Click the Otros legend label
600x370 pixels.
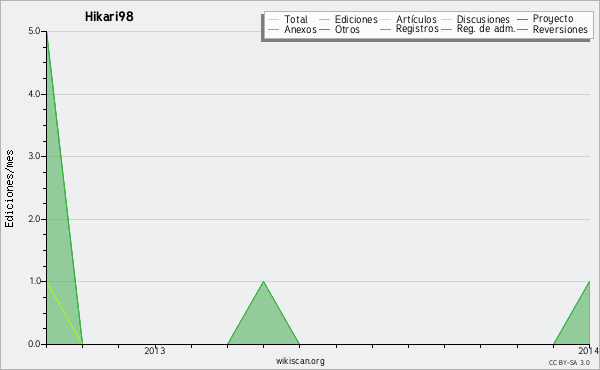tap(347, 29)
